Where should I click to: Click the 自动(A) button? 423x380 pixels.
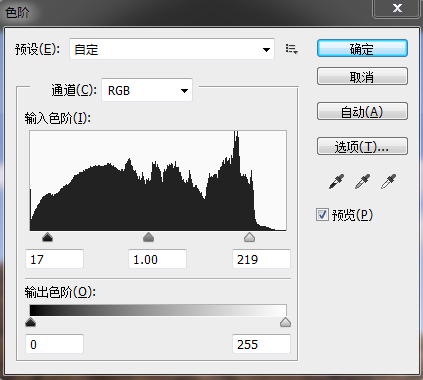point(362,111)
